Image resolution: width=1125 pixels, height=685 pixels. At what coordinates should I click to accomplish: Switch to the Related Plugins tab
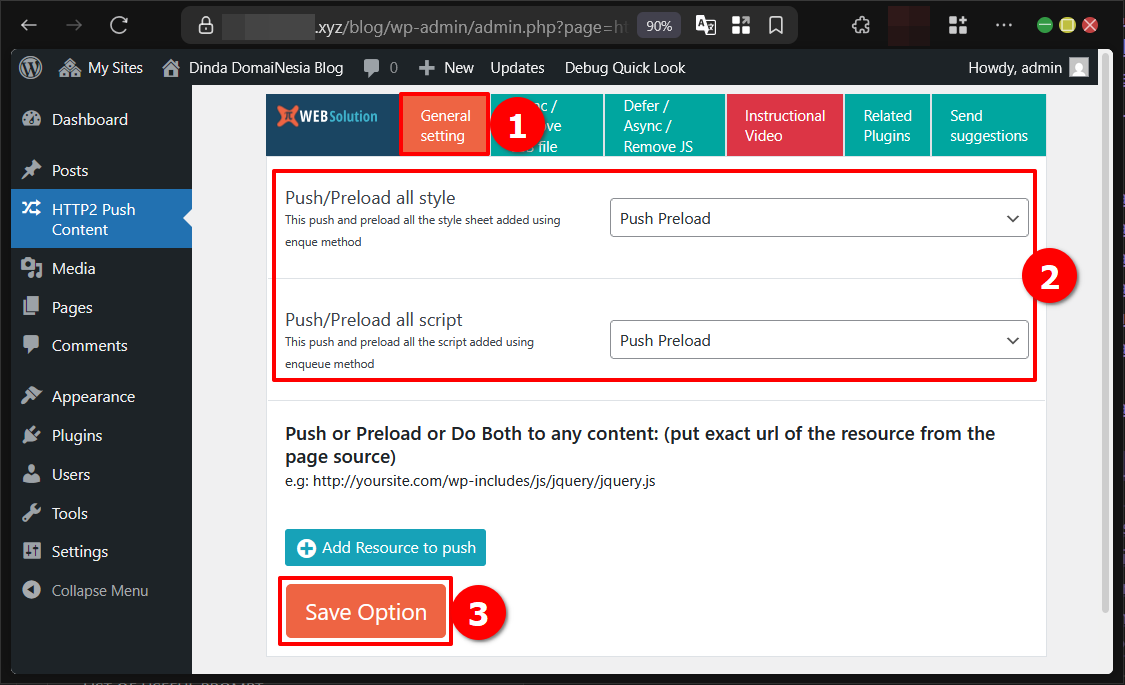pos(886,125)
